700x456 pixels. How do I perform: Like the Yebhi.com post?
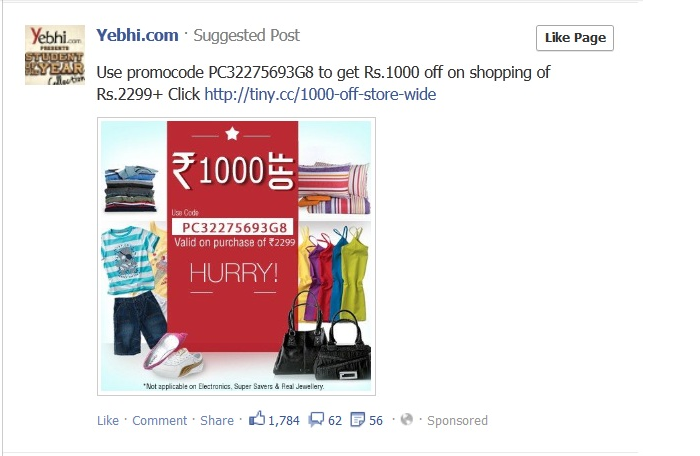point(108,420)
